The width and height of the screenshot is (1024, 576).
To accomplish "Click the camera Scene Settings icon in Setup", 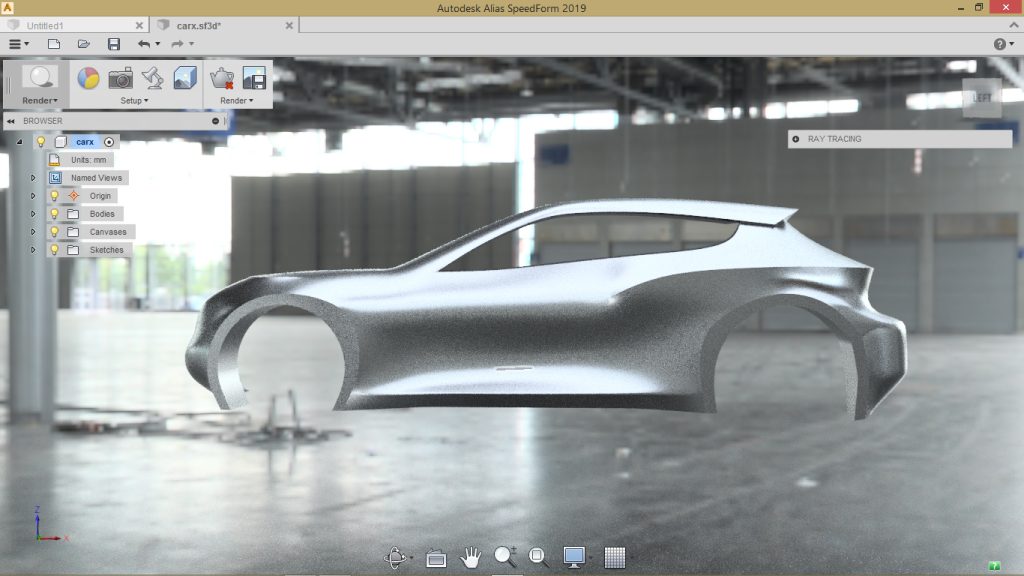I will click(120, 79).
